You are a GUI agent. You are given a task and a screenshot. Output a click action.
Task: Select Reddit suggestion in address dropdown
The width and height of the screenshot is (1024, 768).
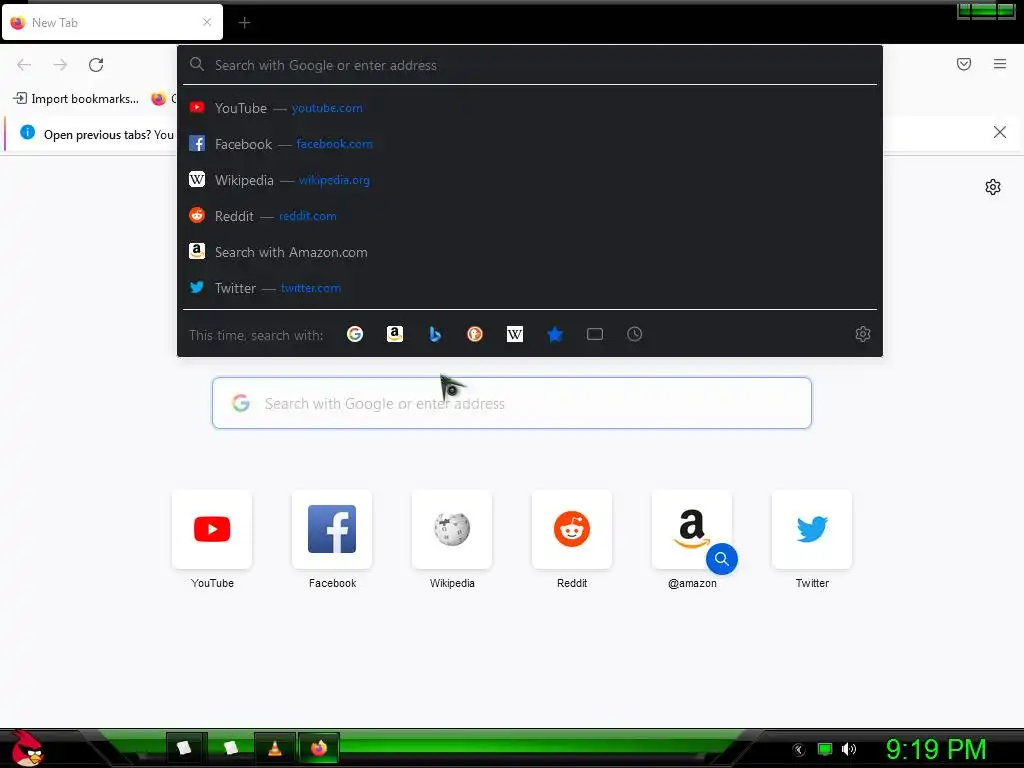[x=530, y=216]
